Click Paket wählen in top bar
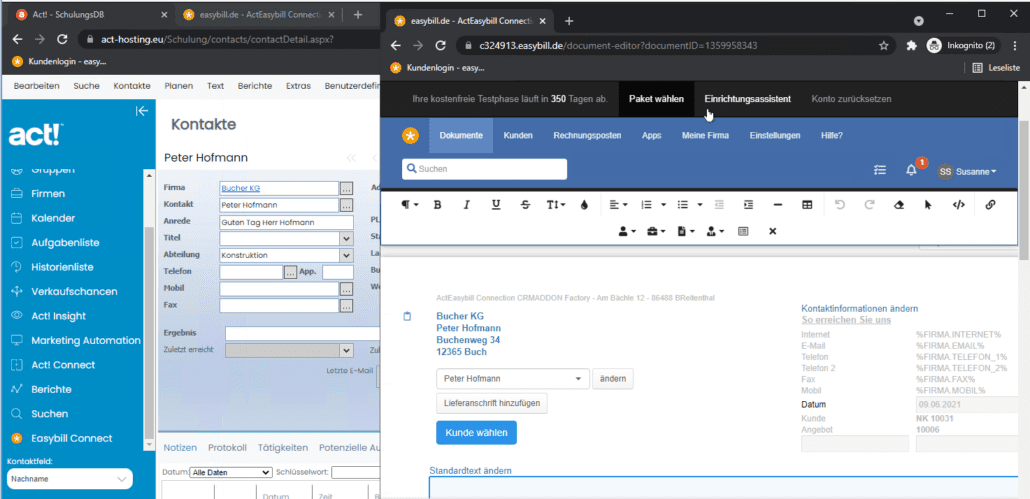1030x499 pixels. click(656, 99)
